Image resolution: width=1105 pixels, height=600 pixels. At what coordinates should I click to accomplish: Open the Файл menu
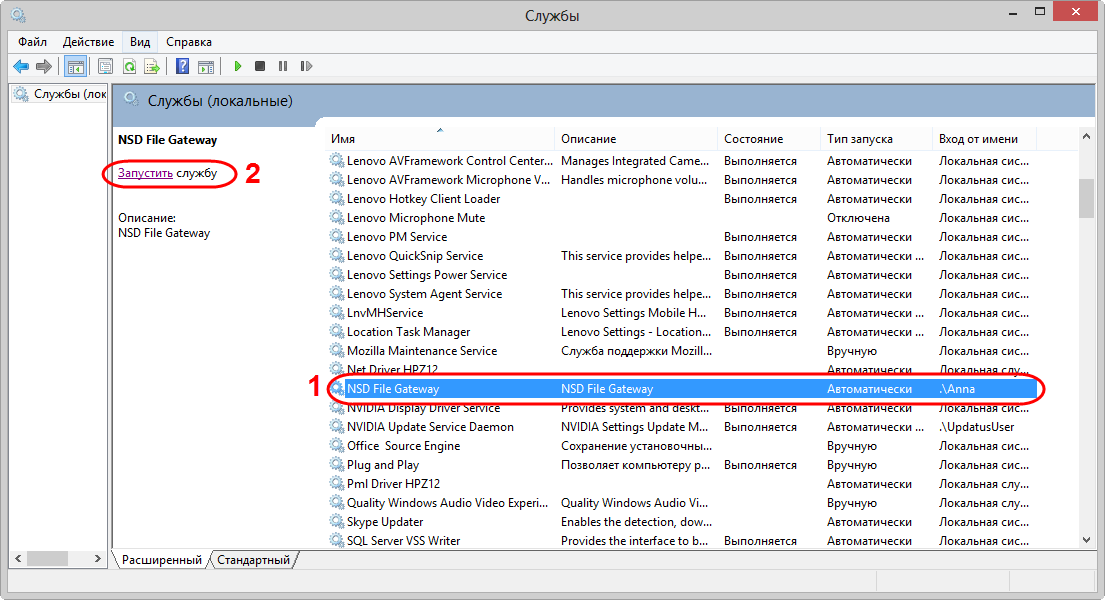click(x=32, y=42)
